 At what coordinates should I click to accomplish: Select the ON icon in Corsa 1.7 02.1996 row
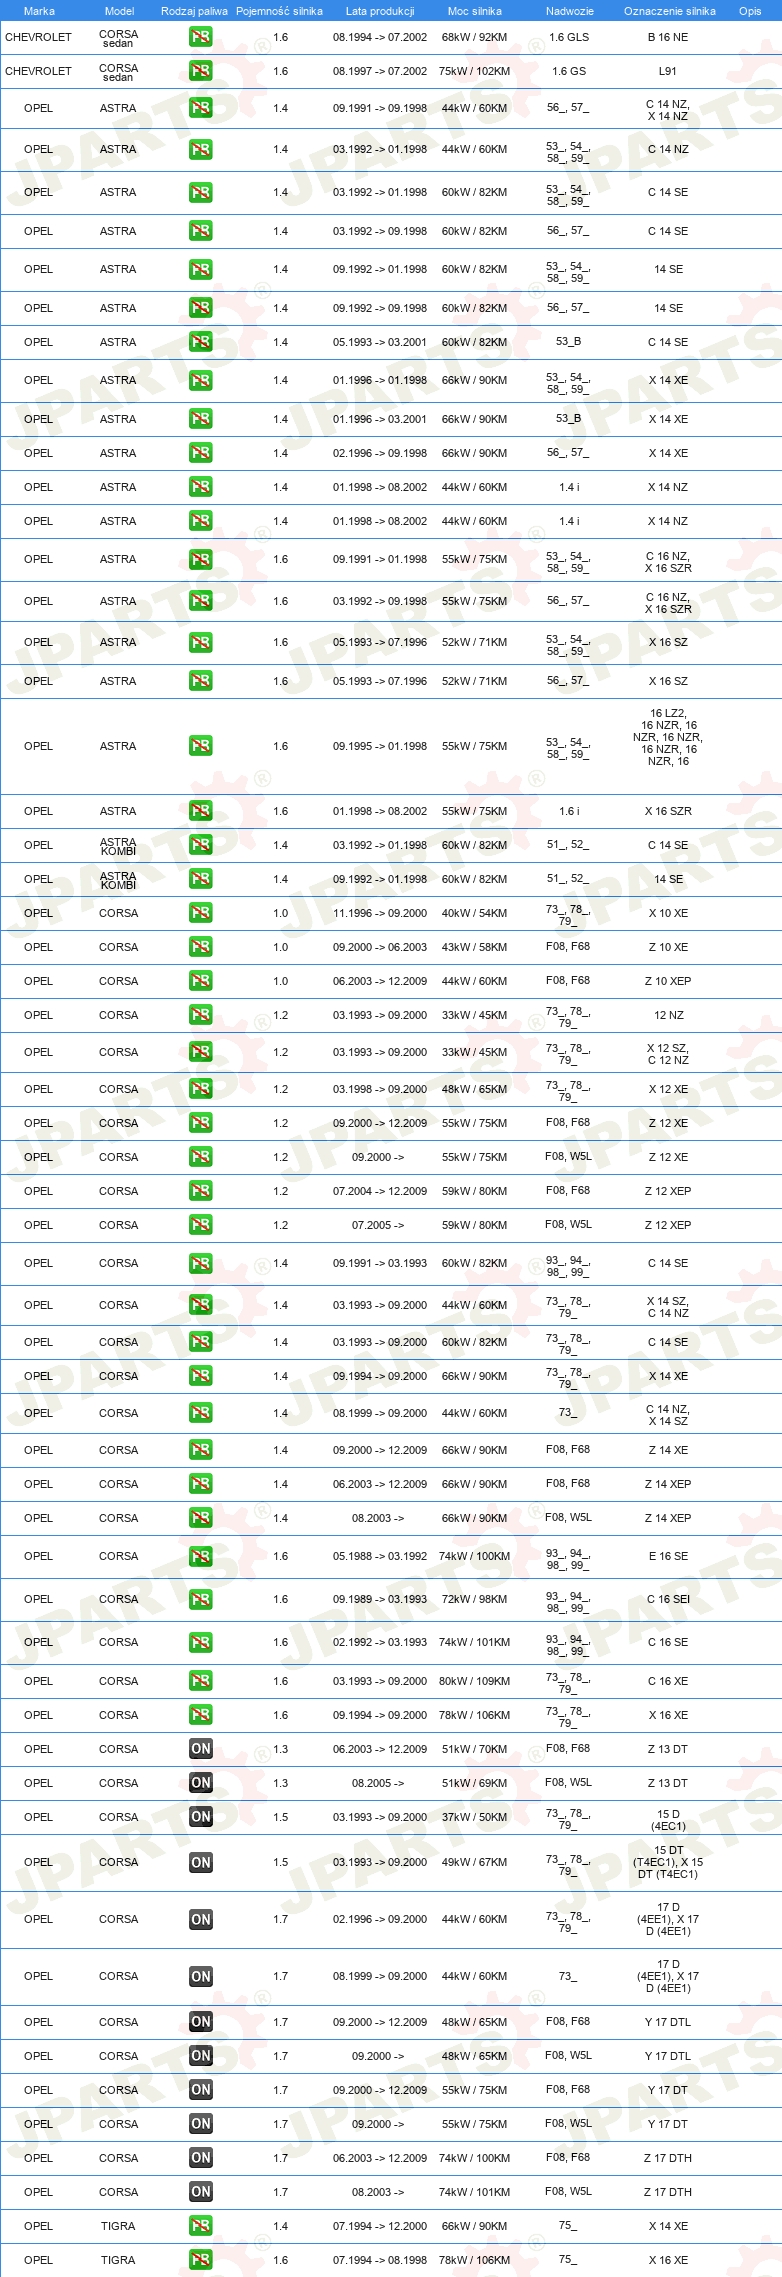click(200, 1920)
